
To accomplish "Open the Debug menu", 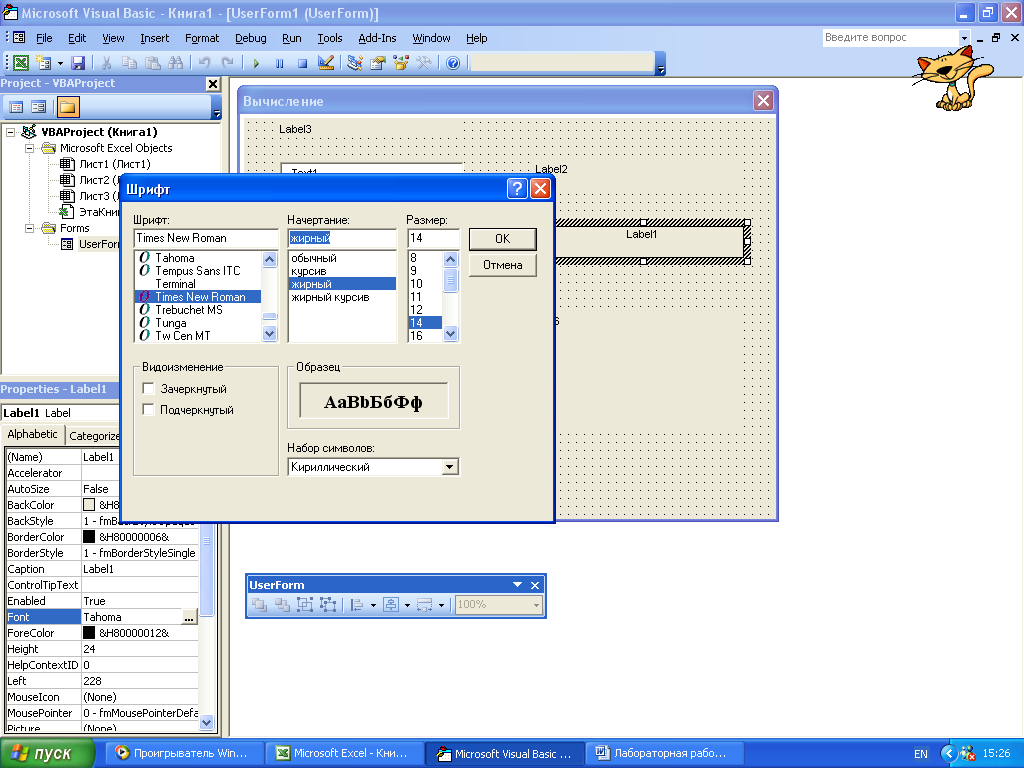I will click(251, 38).
